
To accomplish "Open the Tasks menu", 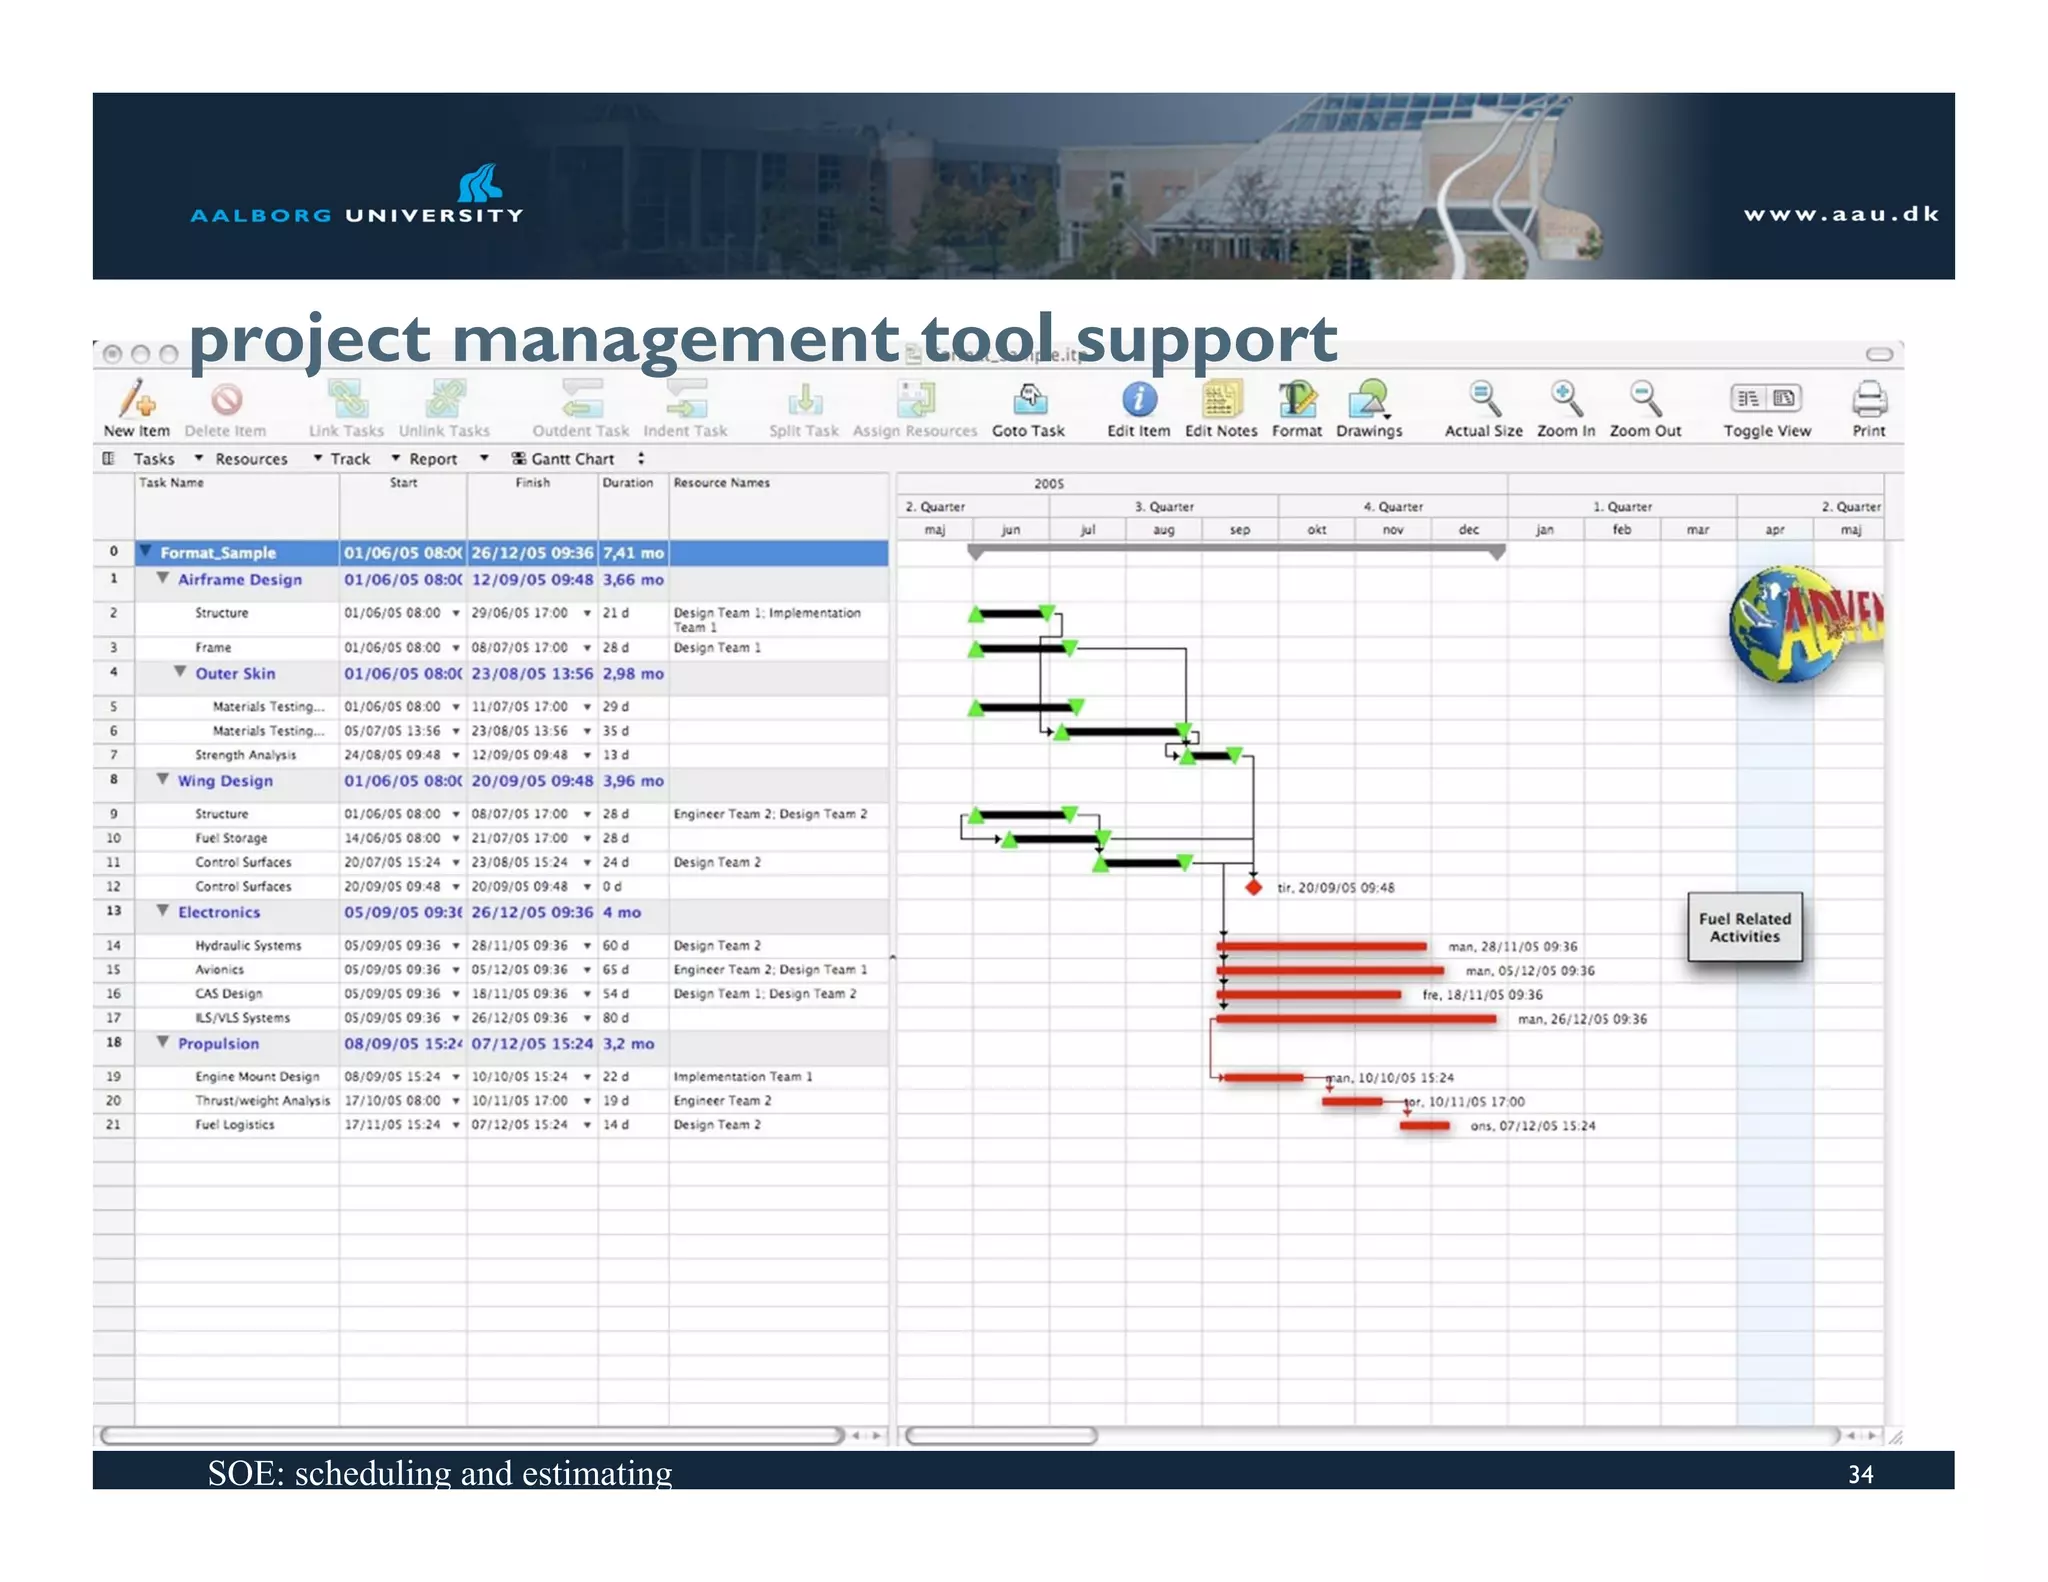I will point(154,458).
